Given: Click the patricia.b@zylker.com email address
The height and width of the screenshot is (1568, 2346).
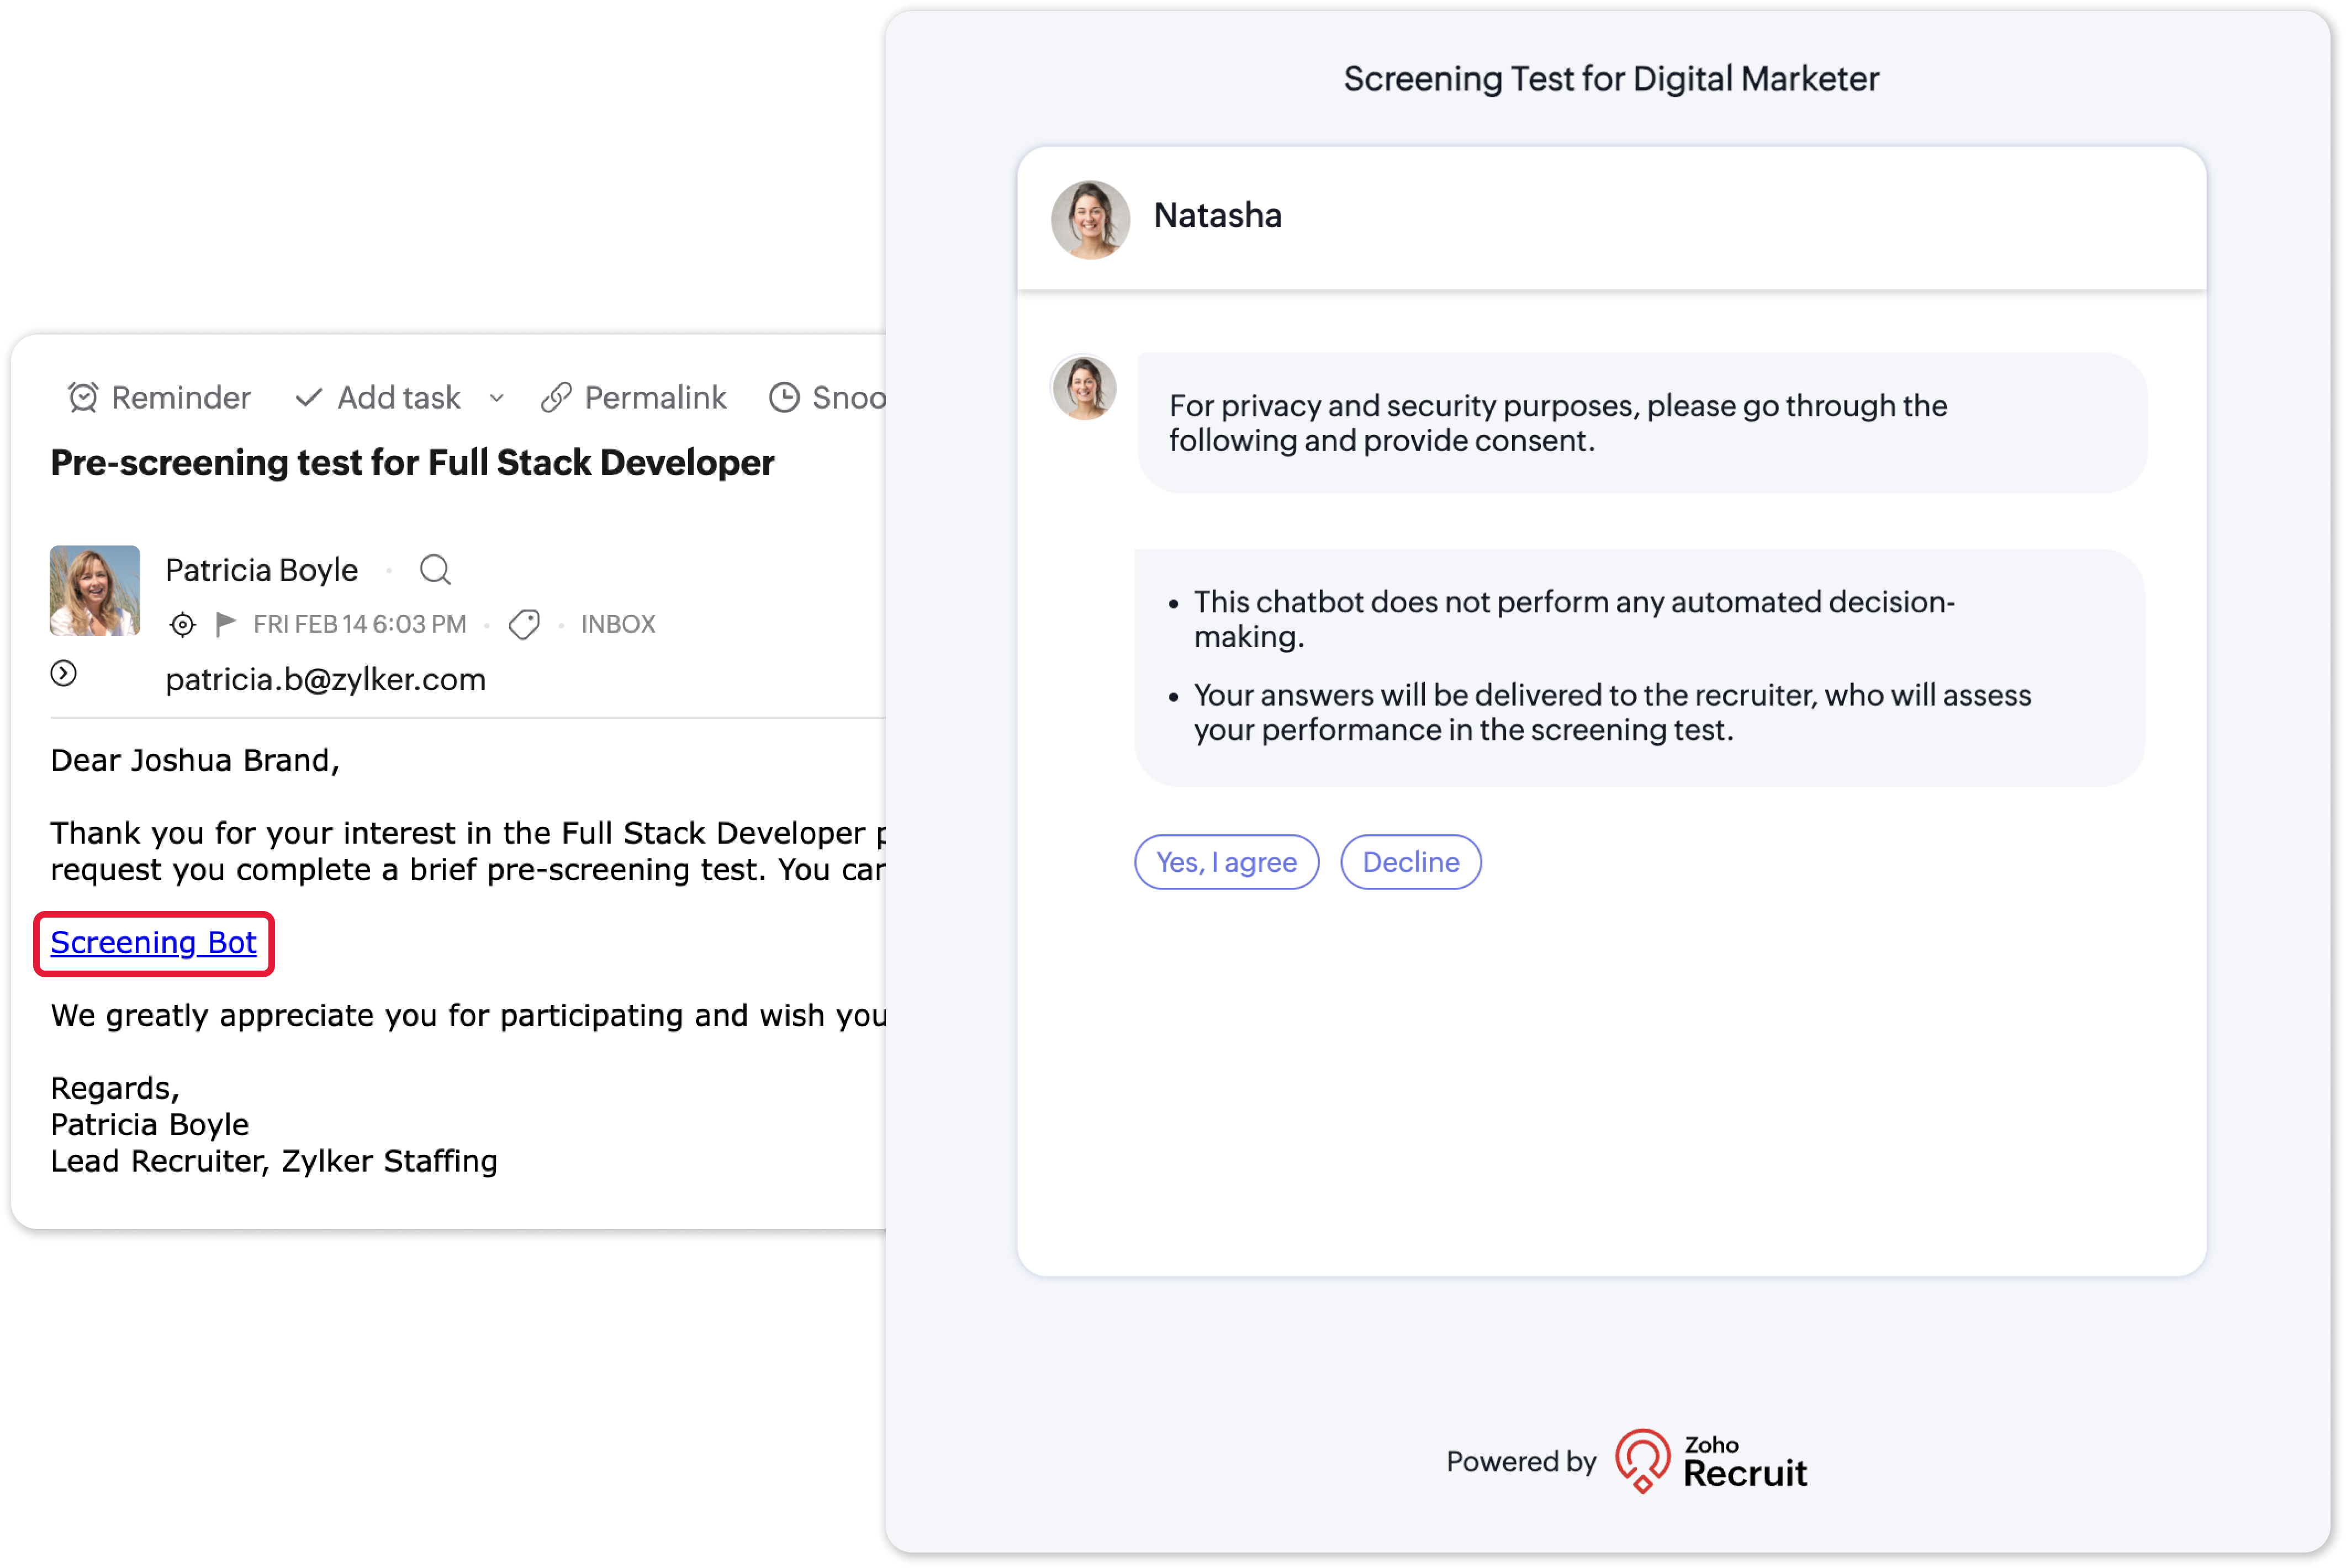Looking at the screenshot, I should coord(325,680).
